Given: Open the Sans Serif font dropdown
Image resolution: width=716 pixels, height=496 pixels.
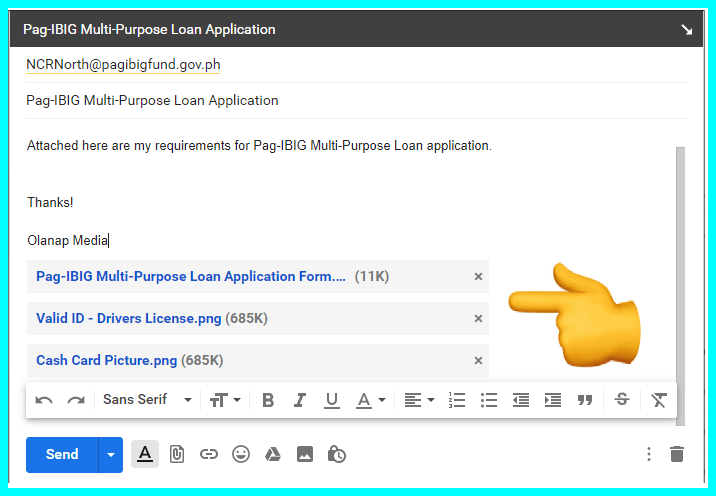Looking at the screenshot, I should (x=147, y=400).
